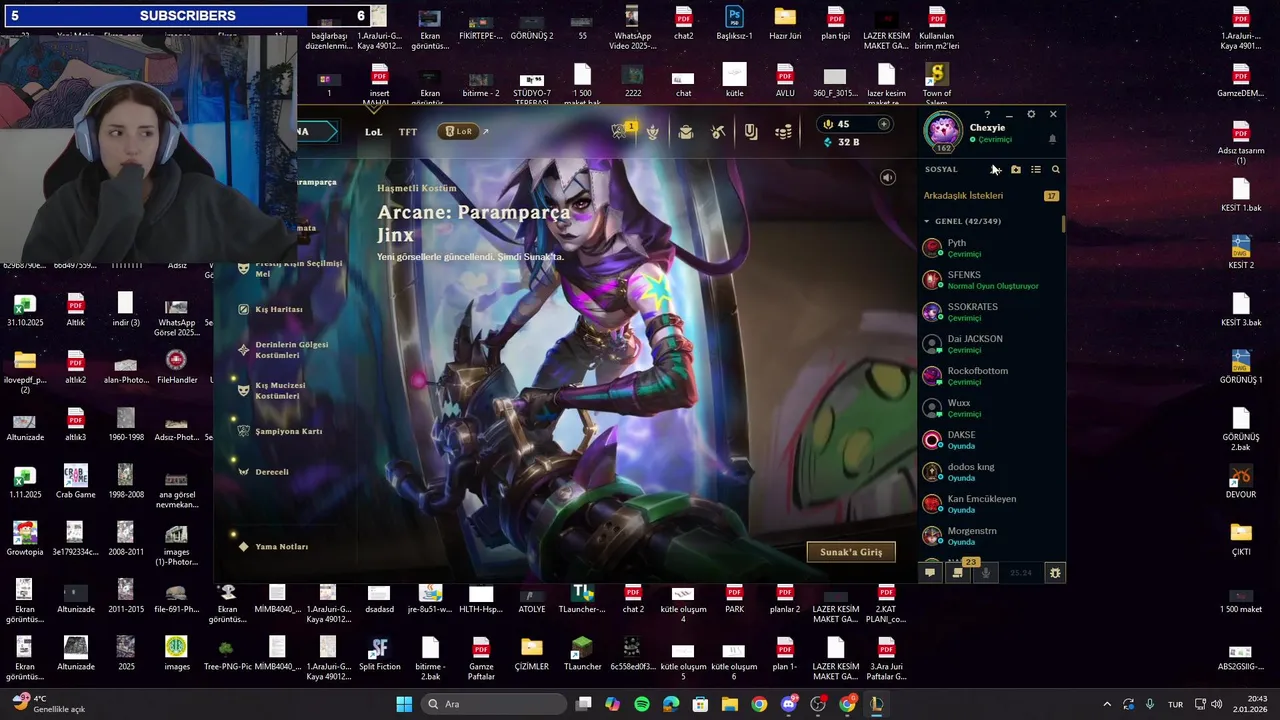Select friend Wuxx in the list
1280x720 pixels.
[990, 407]
